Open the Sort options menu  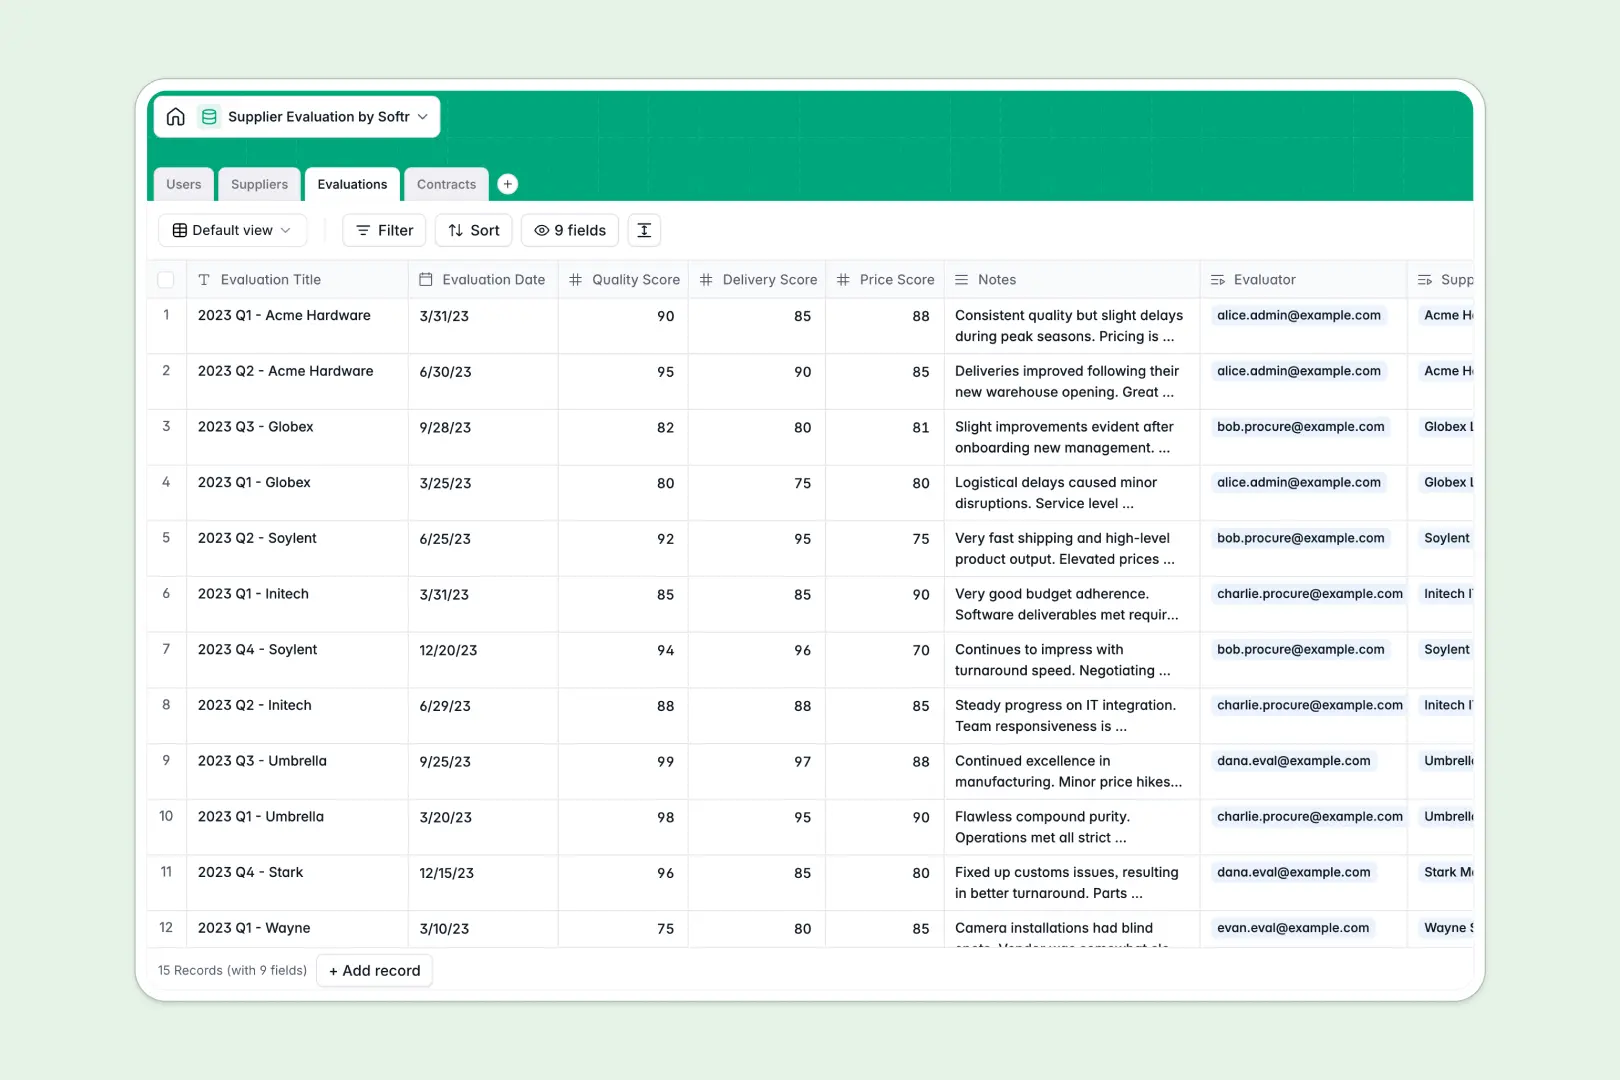pos(473,230)
